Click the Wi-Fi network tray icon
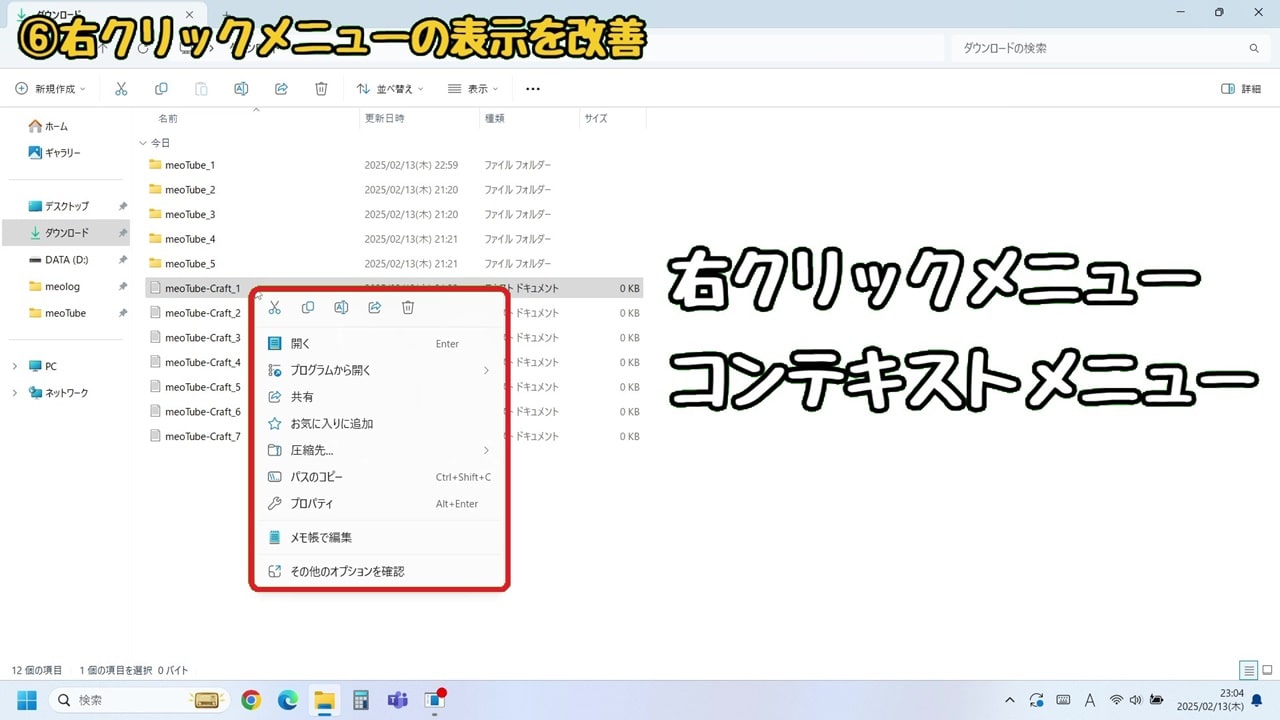 tap(1117, 700)
